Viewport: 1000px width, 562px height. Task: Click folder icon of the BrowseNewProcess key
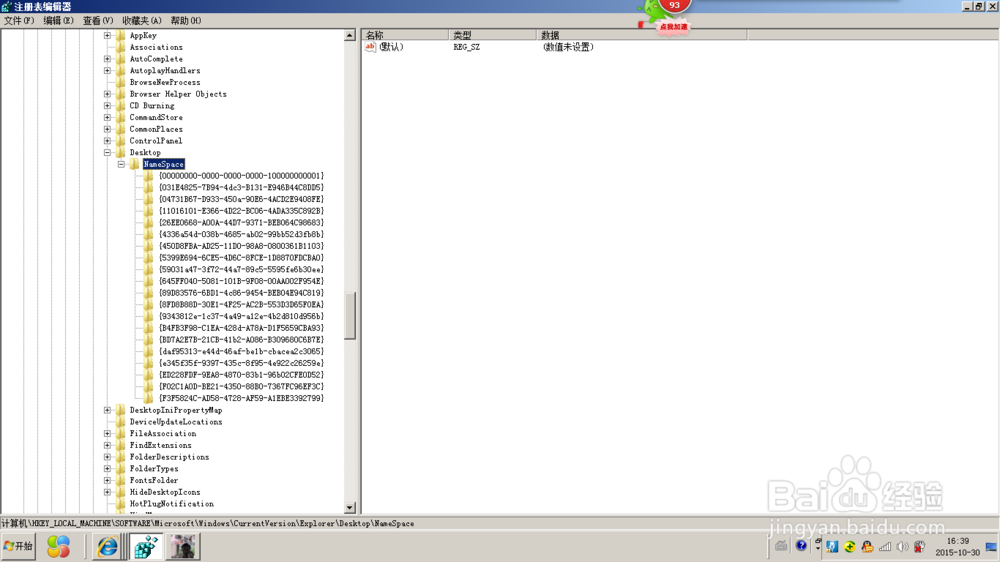pyautogui.click(x=121, y=82)
